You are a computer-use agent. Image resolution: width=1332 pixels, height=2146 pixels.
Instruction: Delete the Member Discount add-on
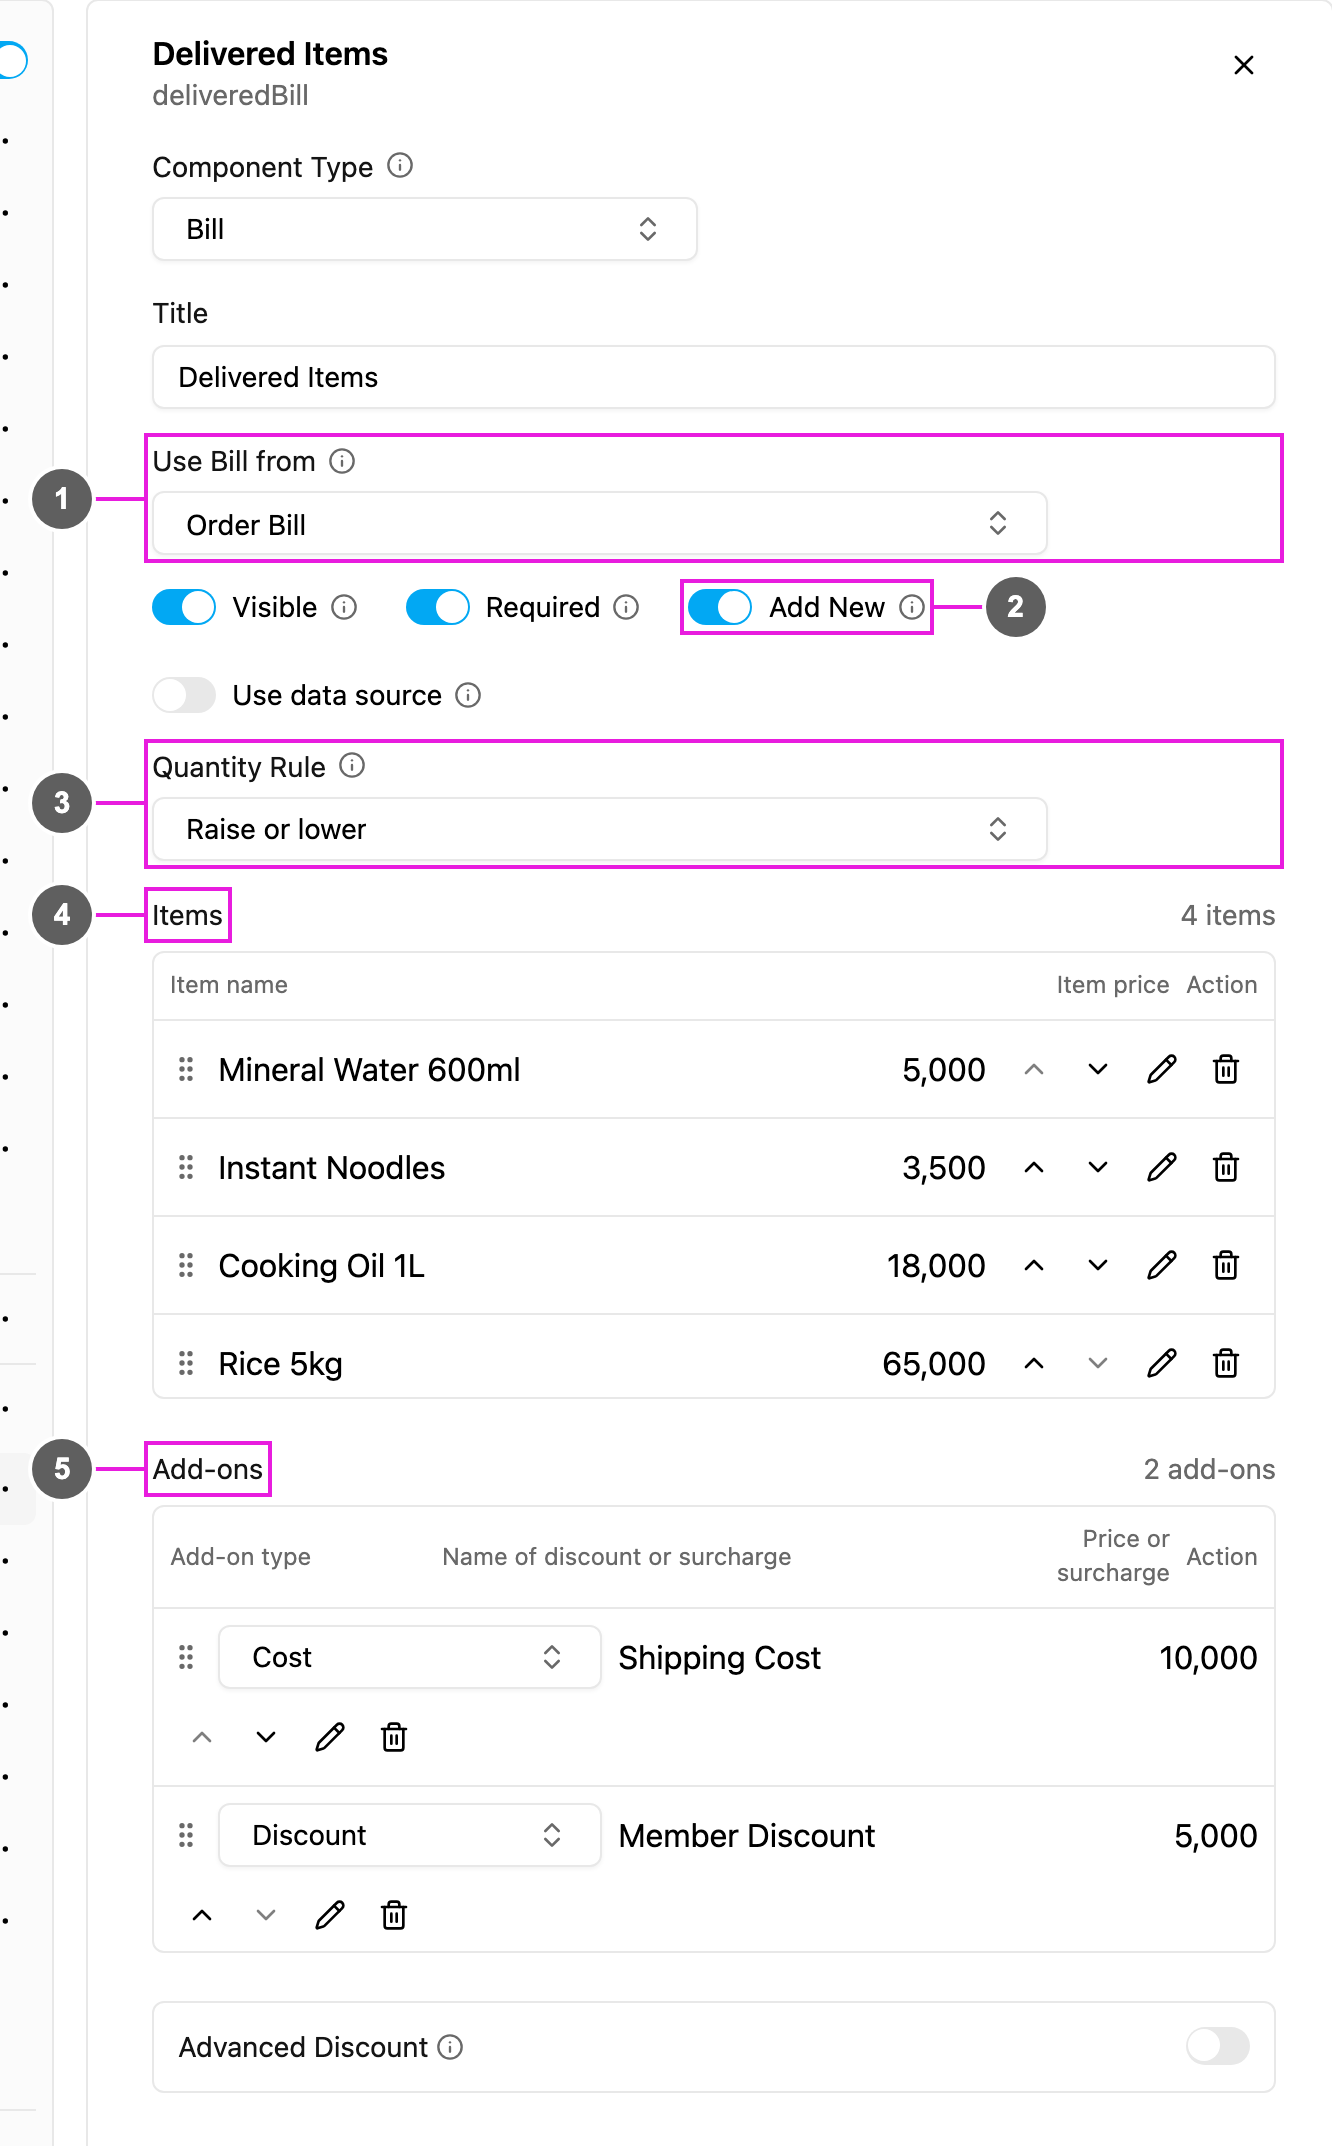tap(394, 1915)
